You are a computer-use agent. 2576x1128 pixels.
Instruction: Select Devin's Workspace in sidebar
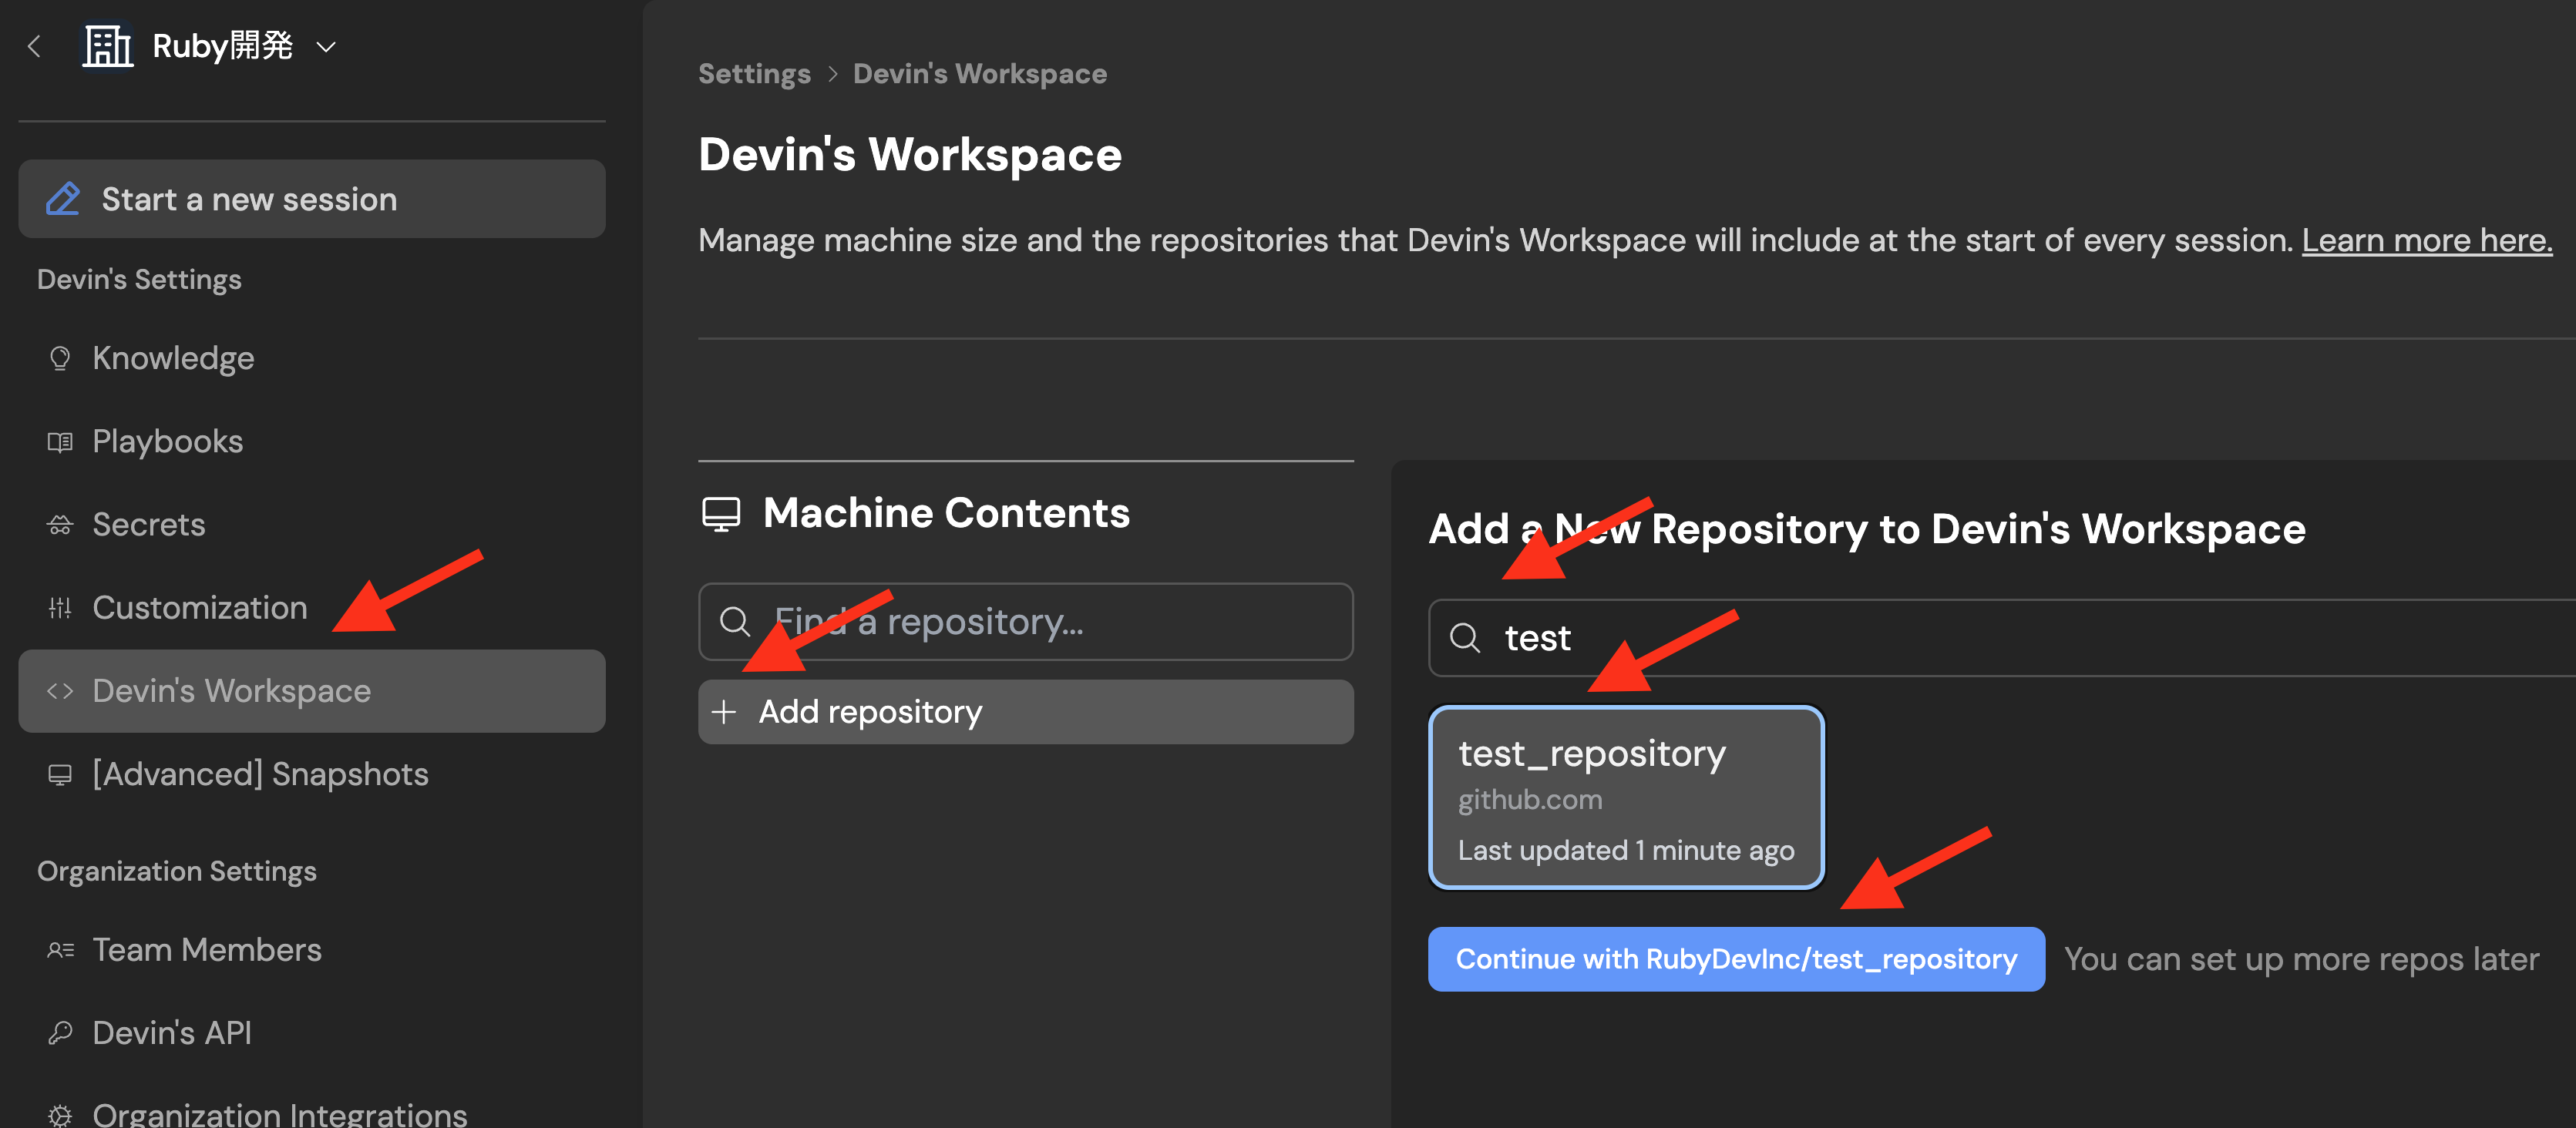pos(231,691)
